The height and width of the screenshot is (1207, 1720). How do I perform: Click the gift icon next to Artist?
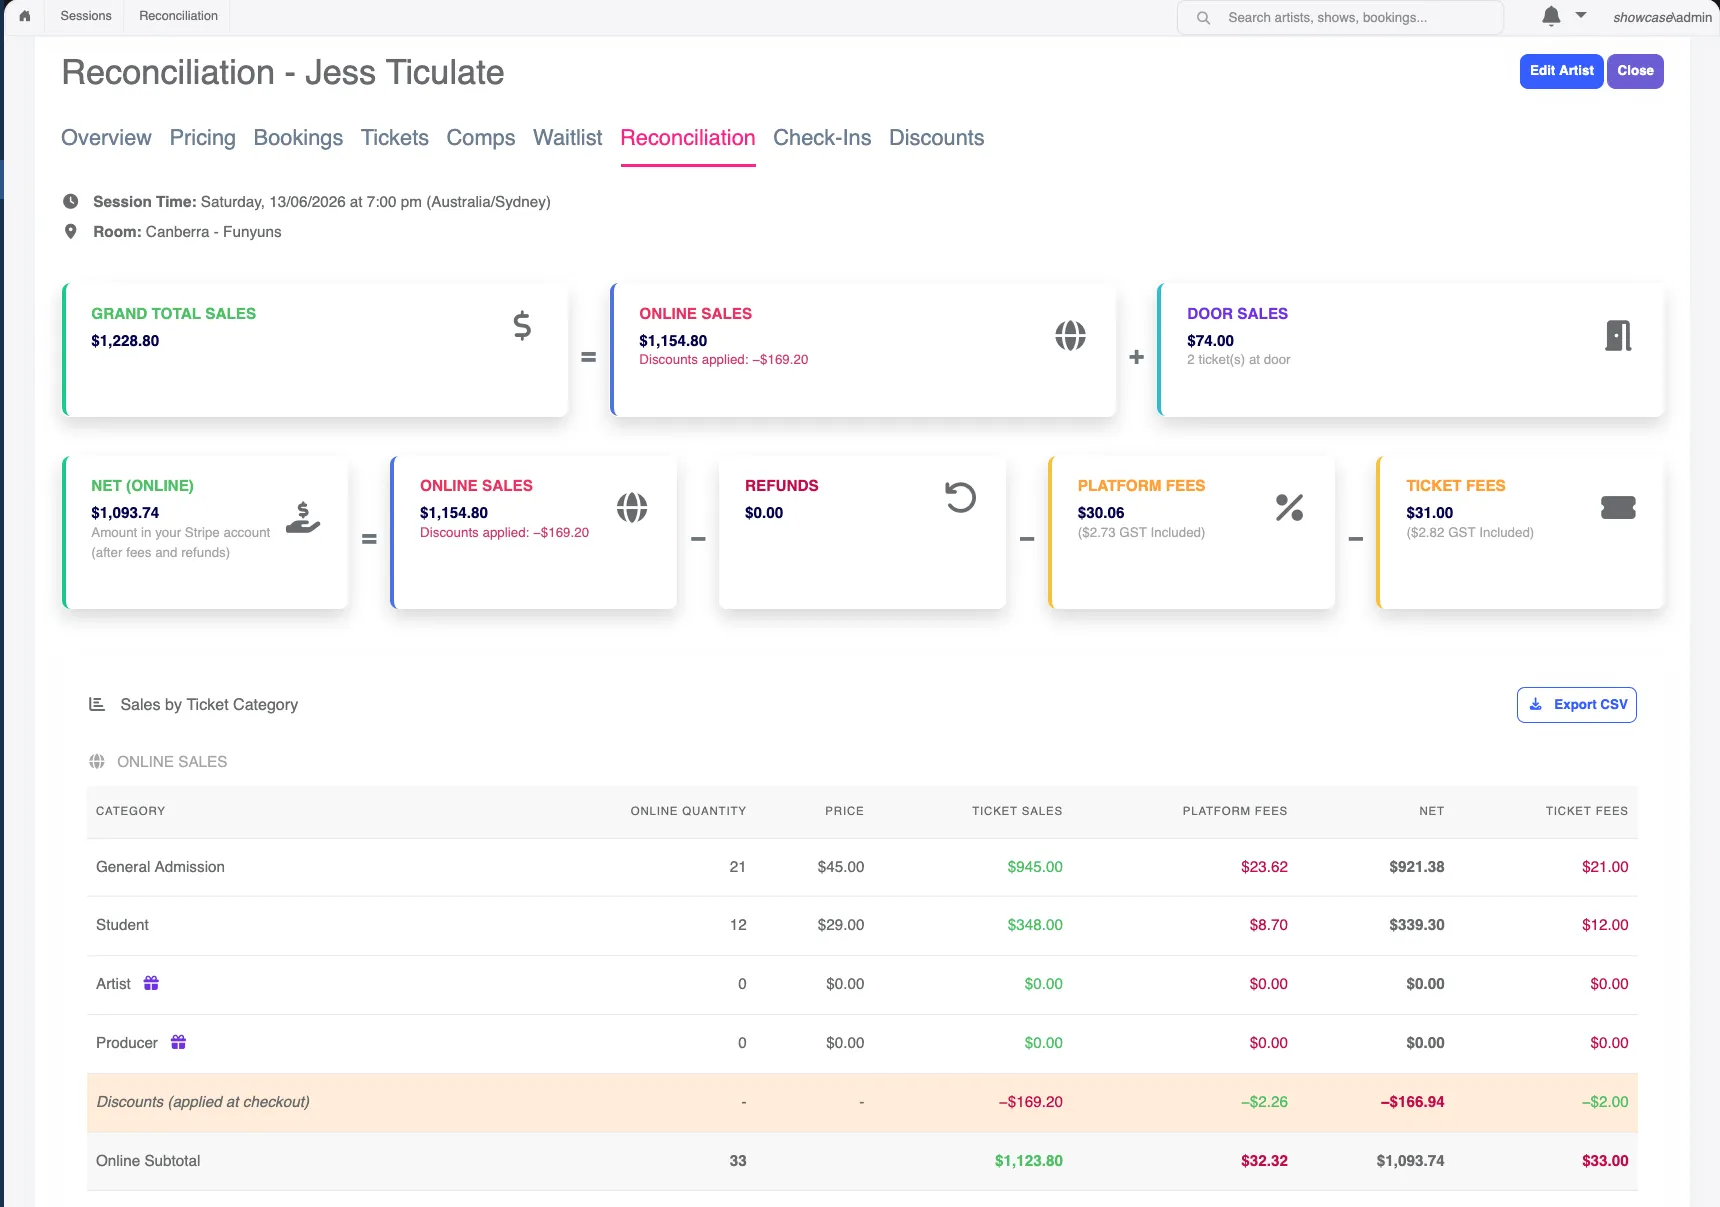coord(151,983)
